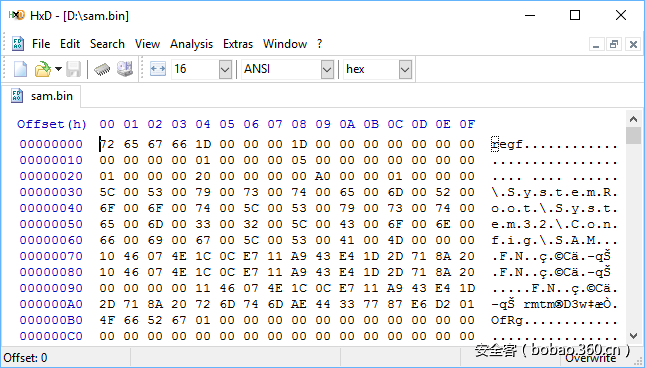Image resolution: width=645 pixels, height=368 pixels.
Task: Restore the inner sam.bin document window
Action: pos(614,44)
